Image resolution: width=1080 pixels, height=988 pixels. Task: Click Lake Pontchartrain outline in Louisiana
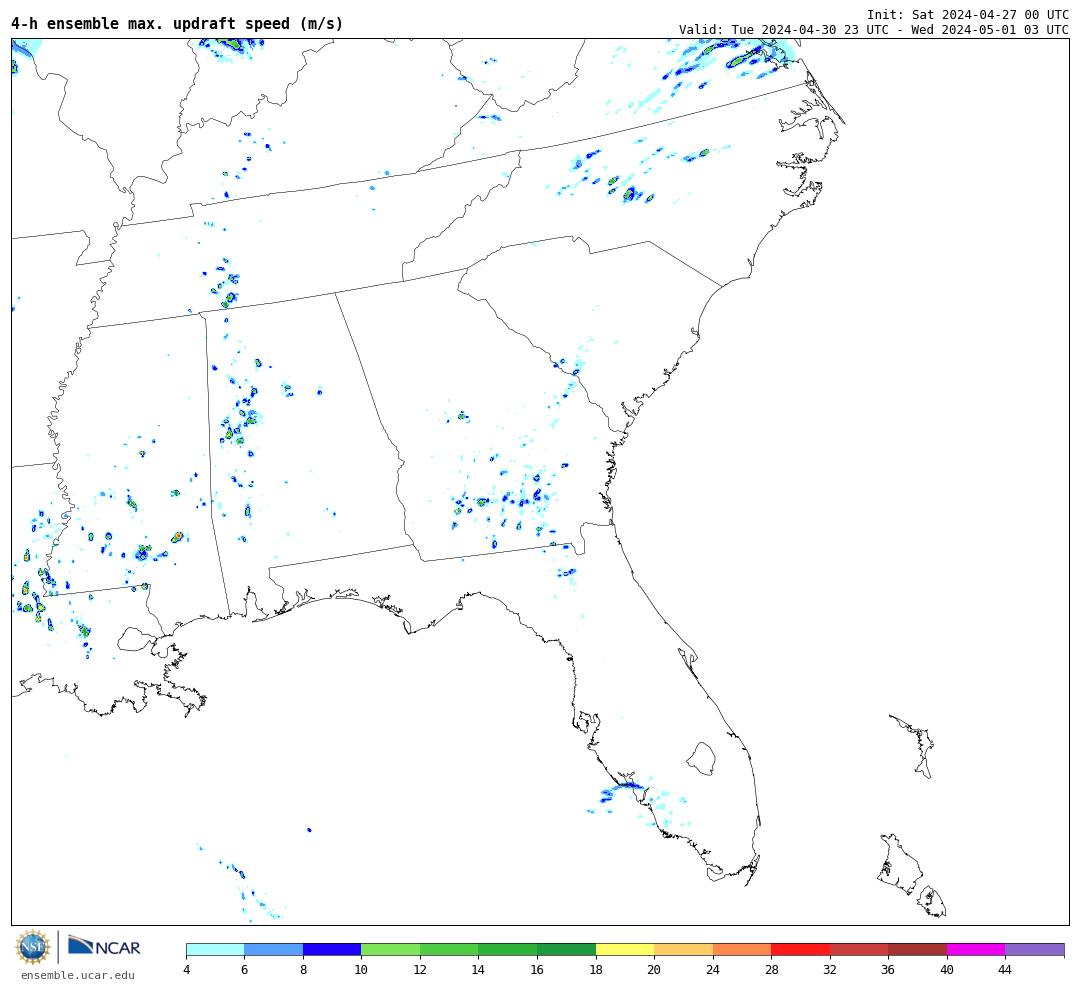135,639
